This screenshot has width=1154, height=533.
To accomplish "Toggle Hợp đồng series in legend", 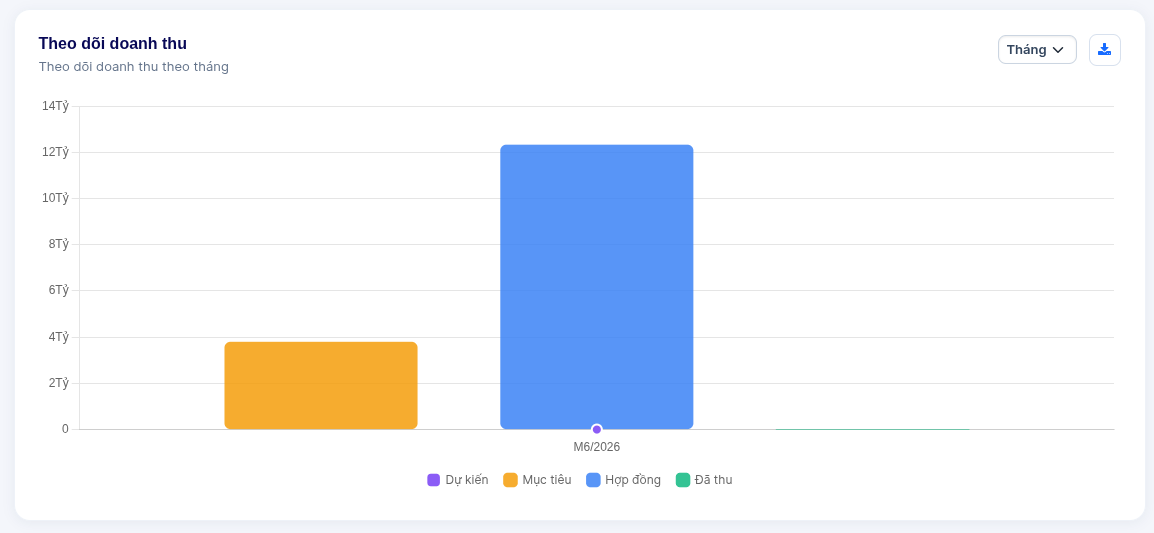I will [623, 480].
